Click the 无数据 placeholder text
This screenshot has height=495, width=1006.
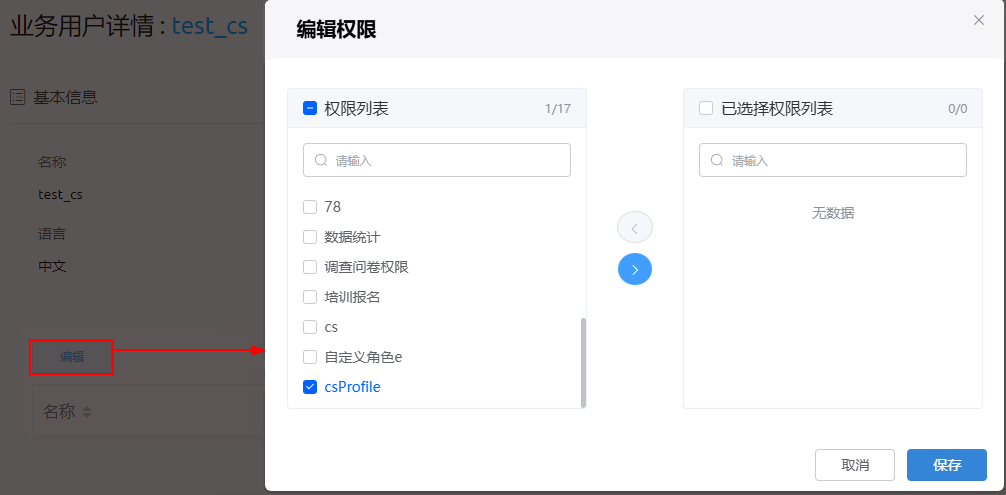[833, 214]
